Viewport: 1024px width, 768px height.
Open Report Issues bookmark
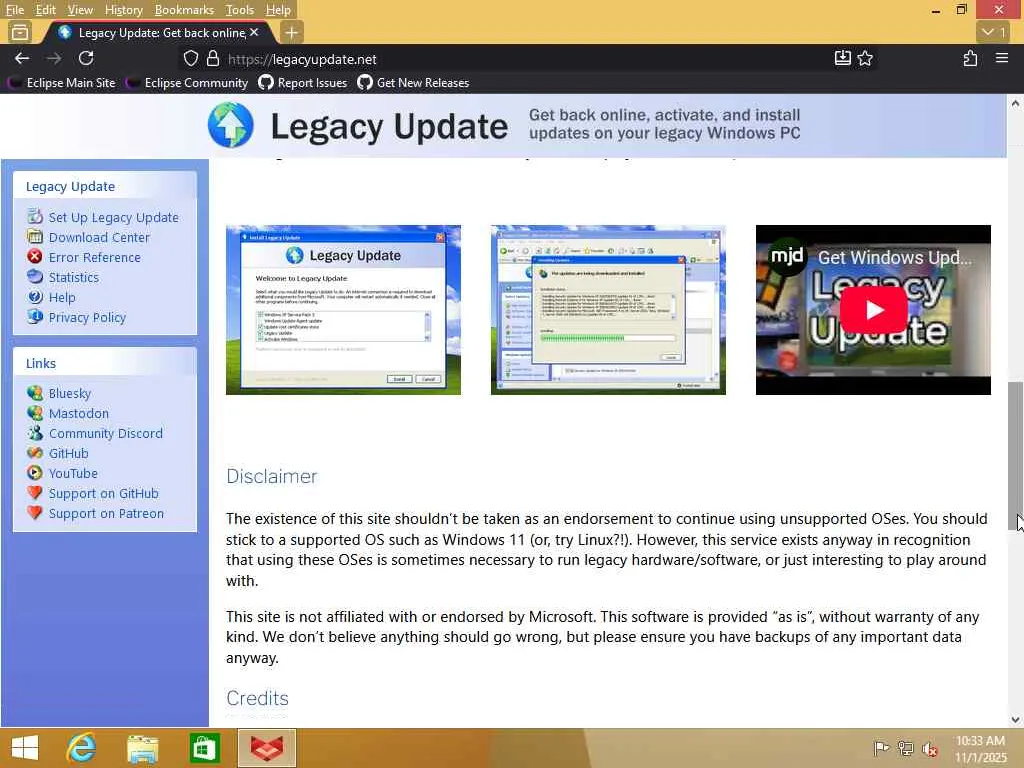[302, 83]
